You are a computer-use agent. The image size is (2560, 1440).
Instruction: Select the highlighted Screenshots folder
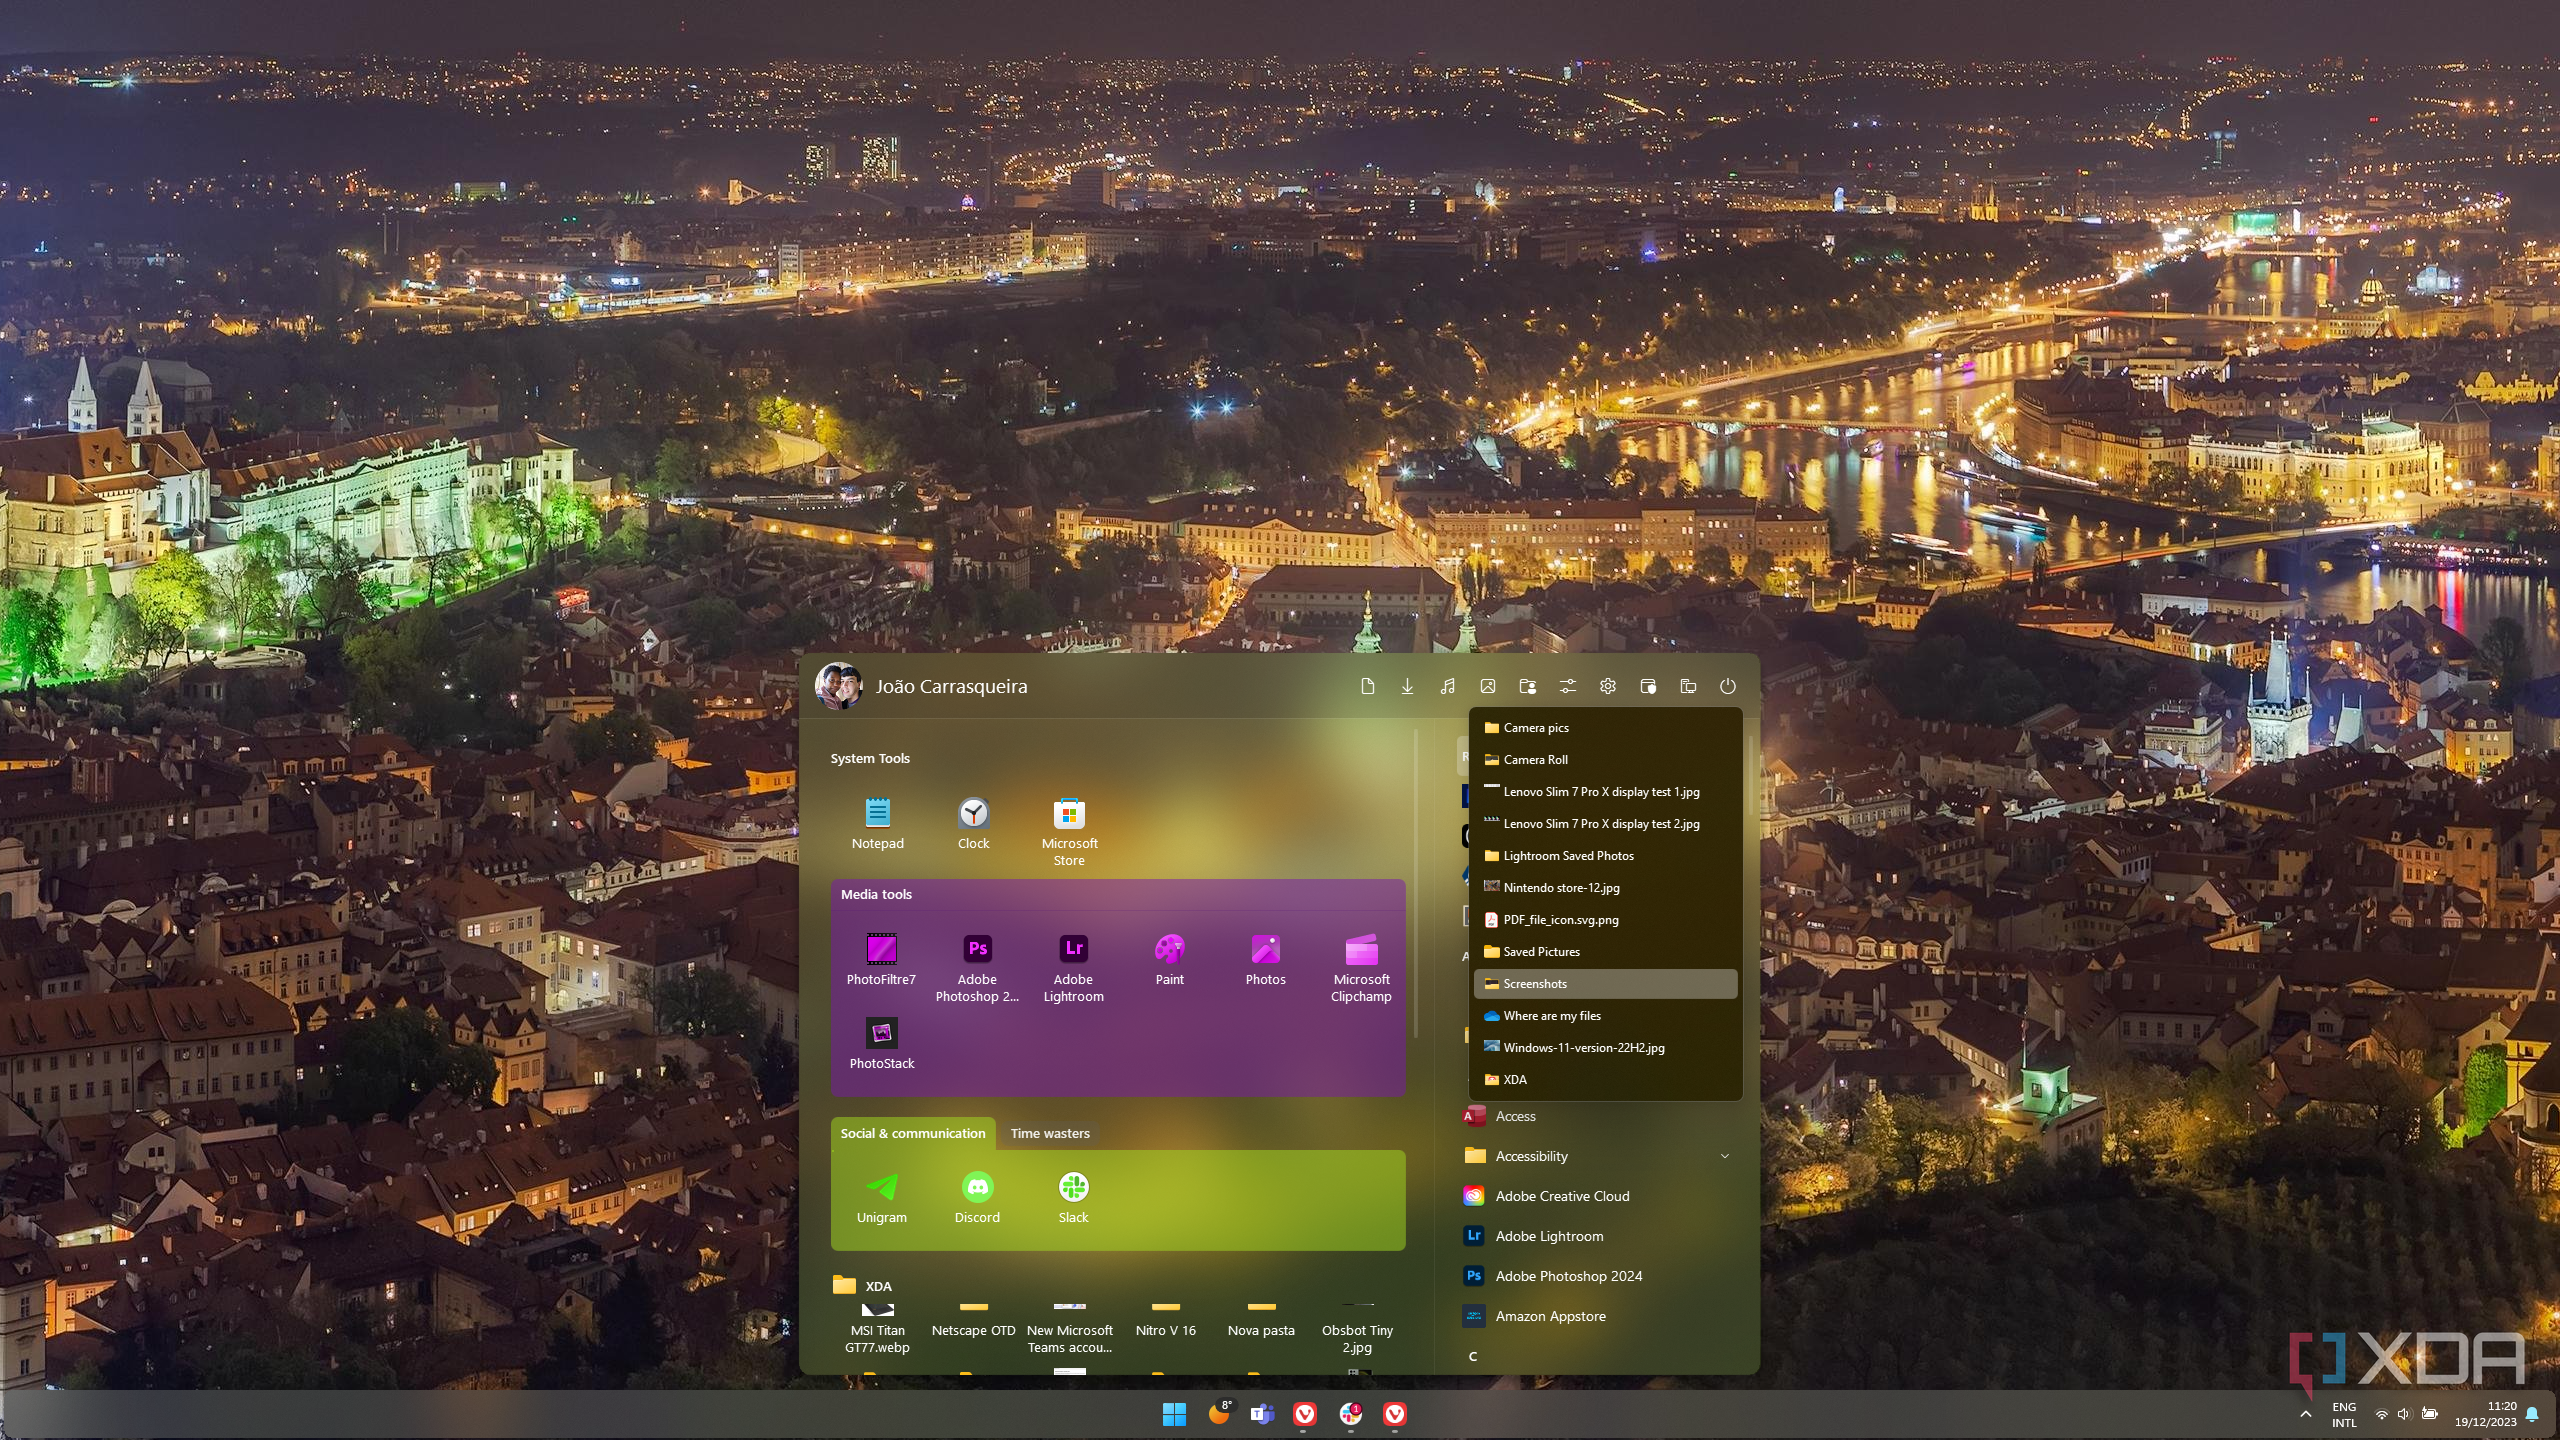1605,984
